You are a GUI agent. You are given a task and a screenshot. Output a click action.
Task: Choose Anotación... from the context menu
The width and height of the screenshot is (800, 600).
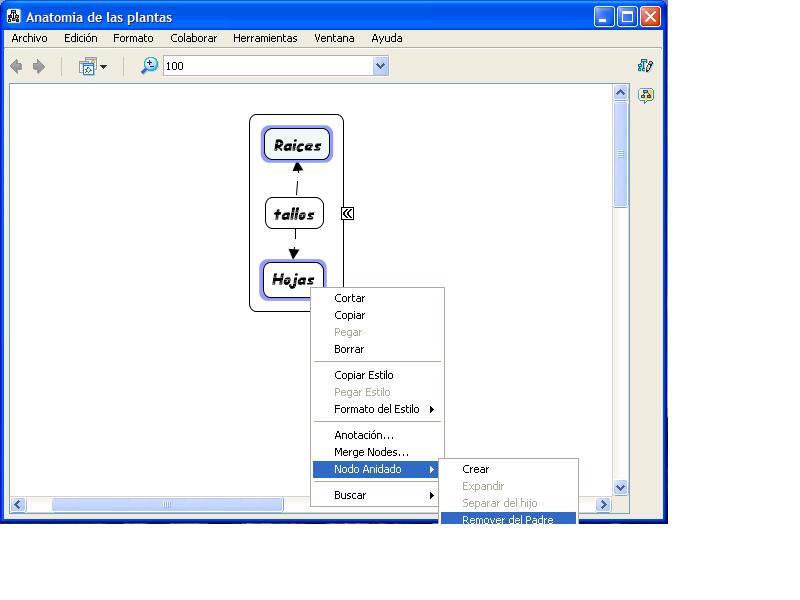[378, 435]
